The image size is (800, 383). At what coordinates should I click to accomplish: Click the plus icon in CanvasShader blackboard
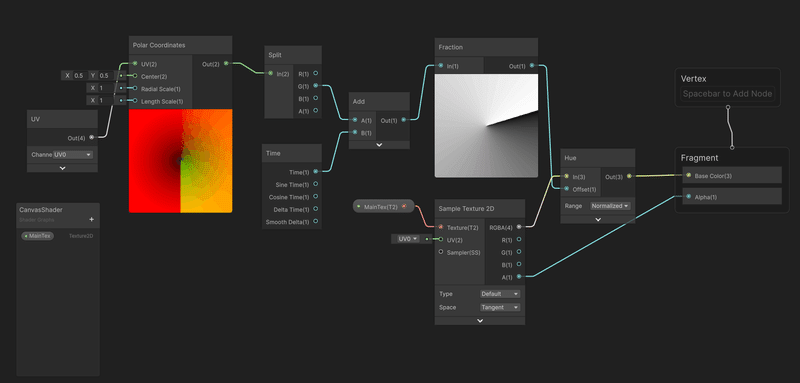91,219
